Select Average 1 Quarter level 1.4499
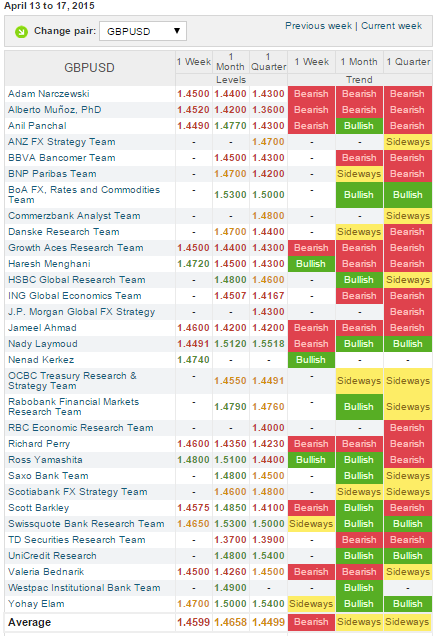The image size is (441, 636). coord(268,622)
